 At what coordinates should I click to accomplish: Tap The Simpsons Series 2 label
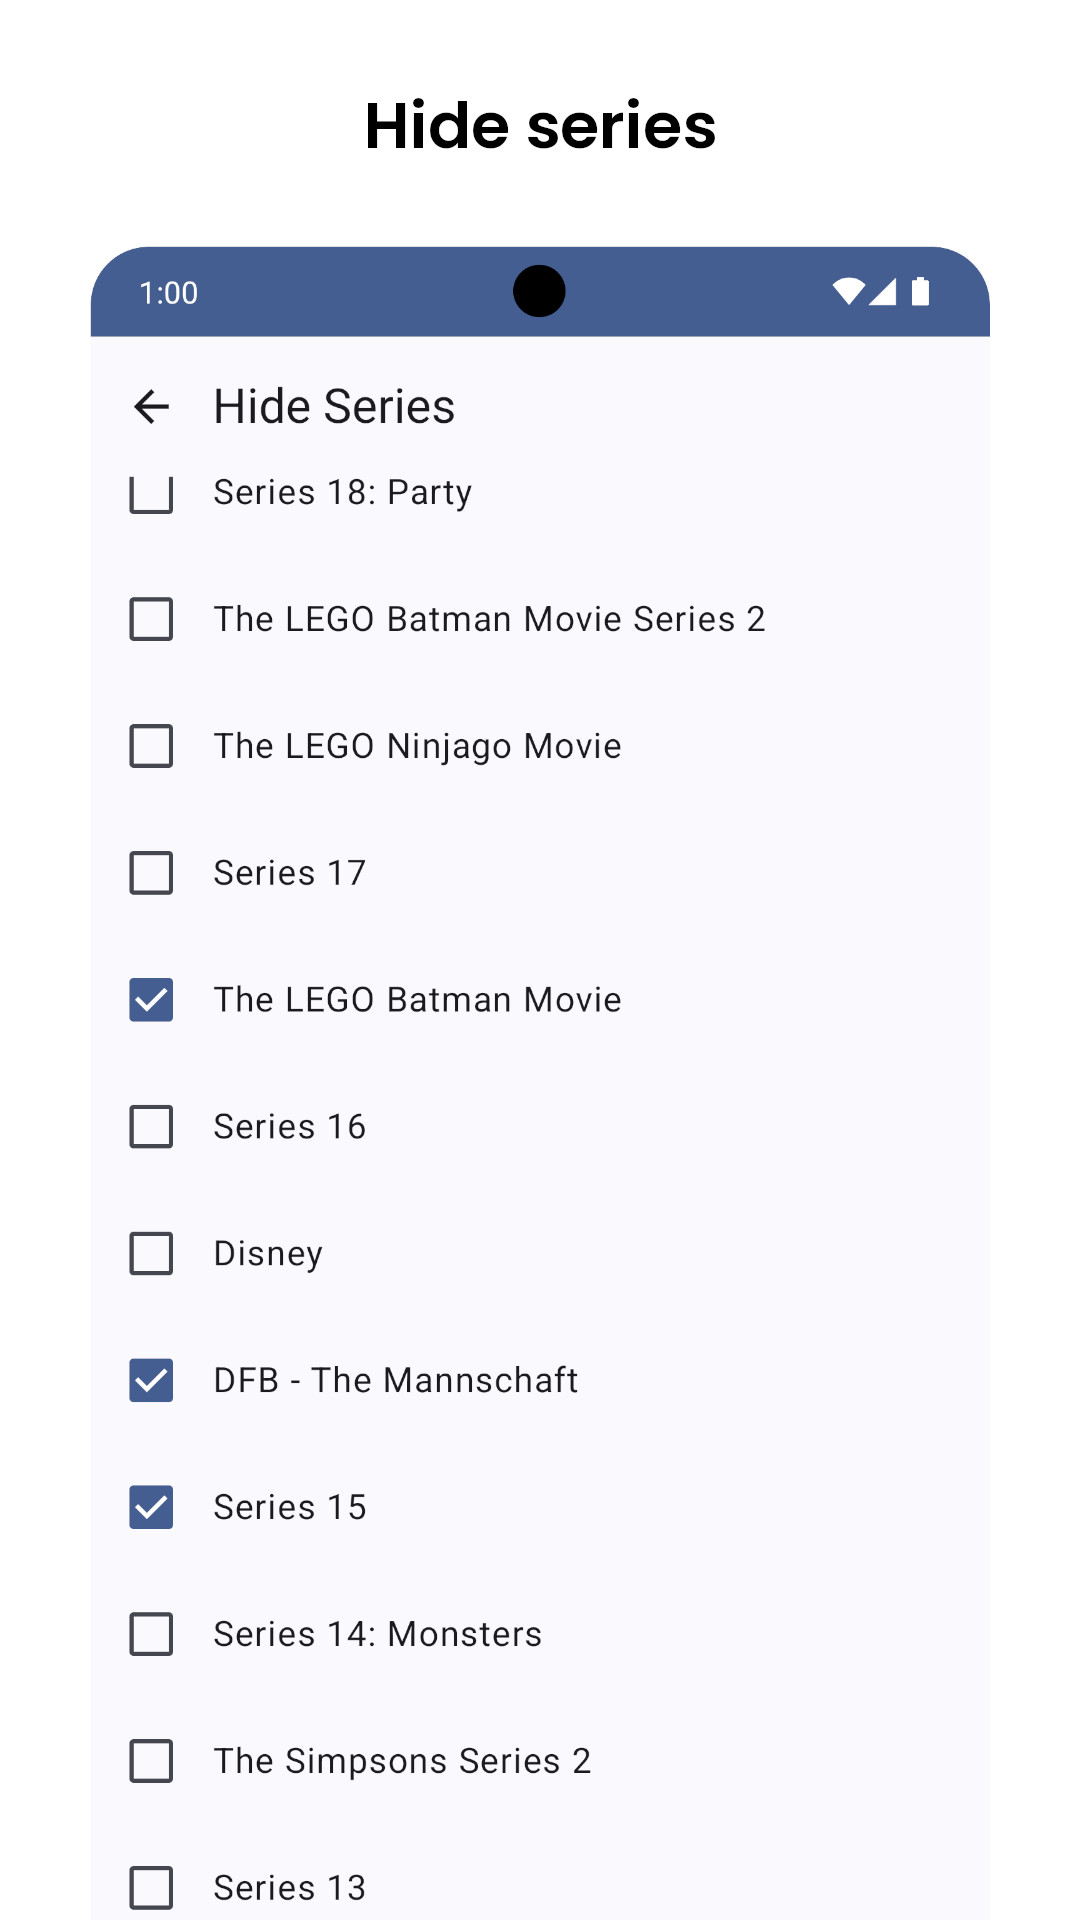pos(402,1761)
